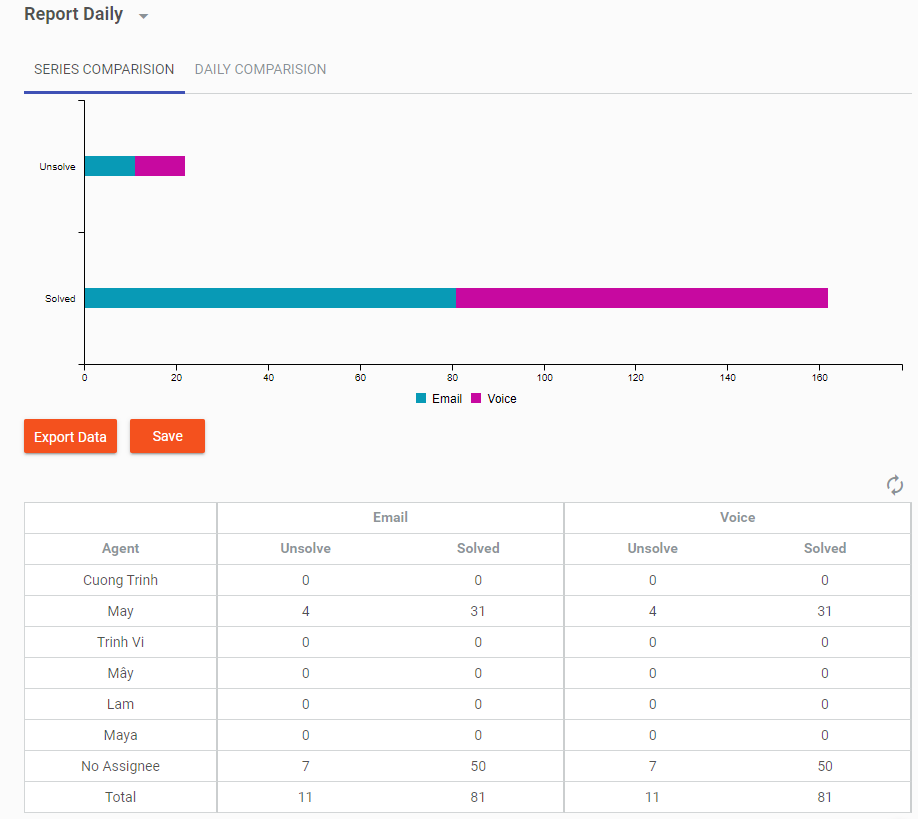Select the May agent name cell
The height and width of the screenshot is (819, 918).
coord(121,611)
